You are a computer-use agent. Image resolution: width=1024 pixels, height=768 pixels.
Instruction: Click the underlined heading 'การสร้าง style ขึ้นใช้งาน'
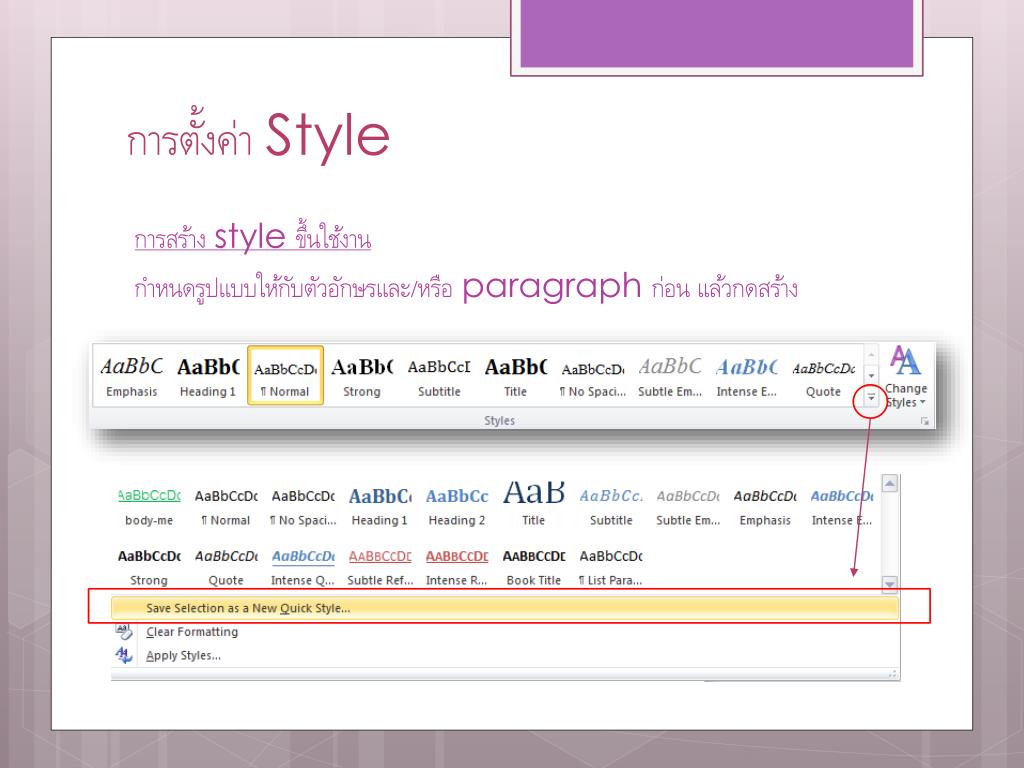coord(253,237)
